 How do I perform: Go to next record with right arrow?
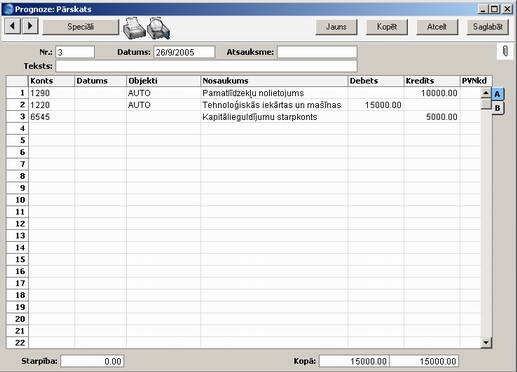coord(30,26)
